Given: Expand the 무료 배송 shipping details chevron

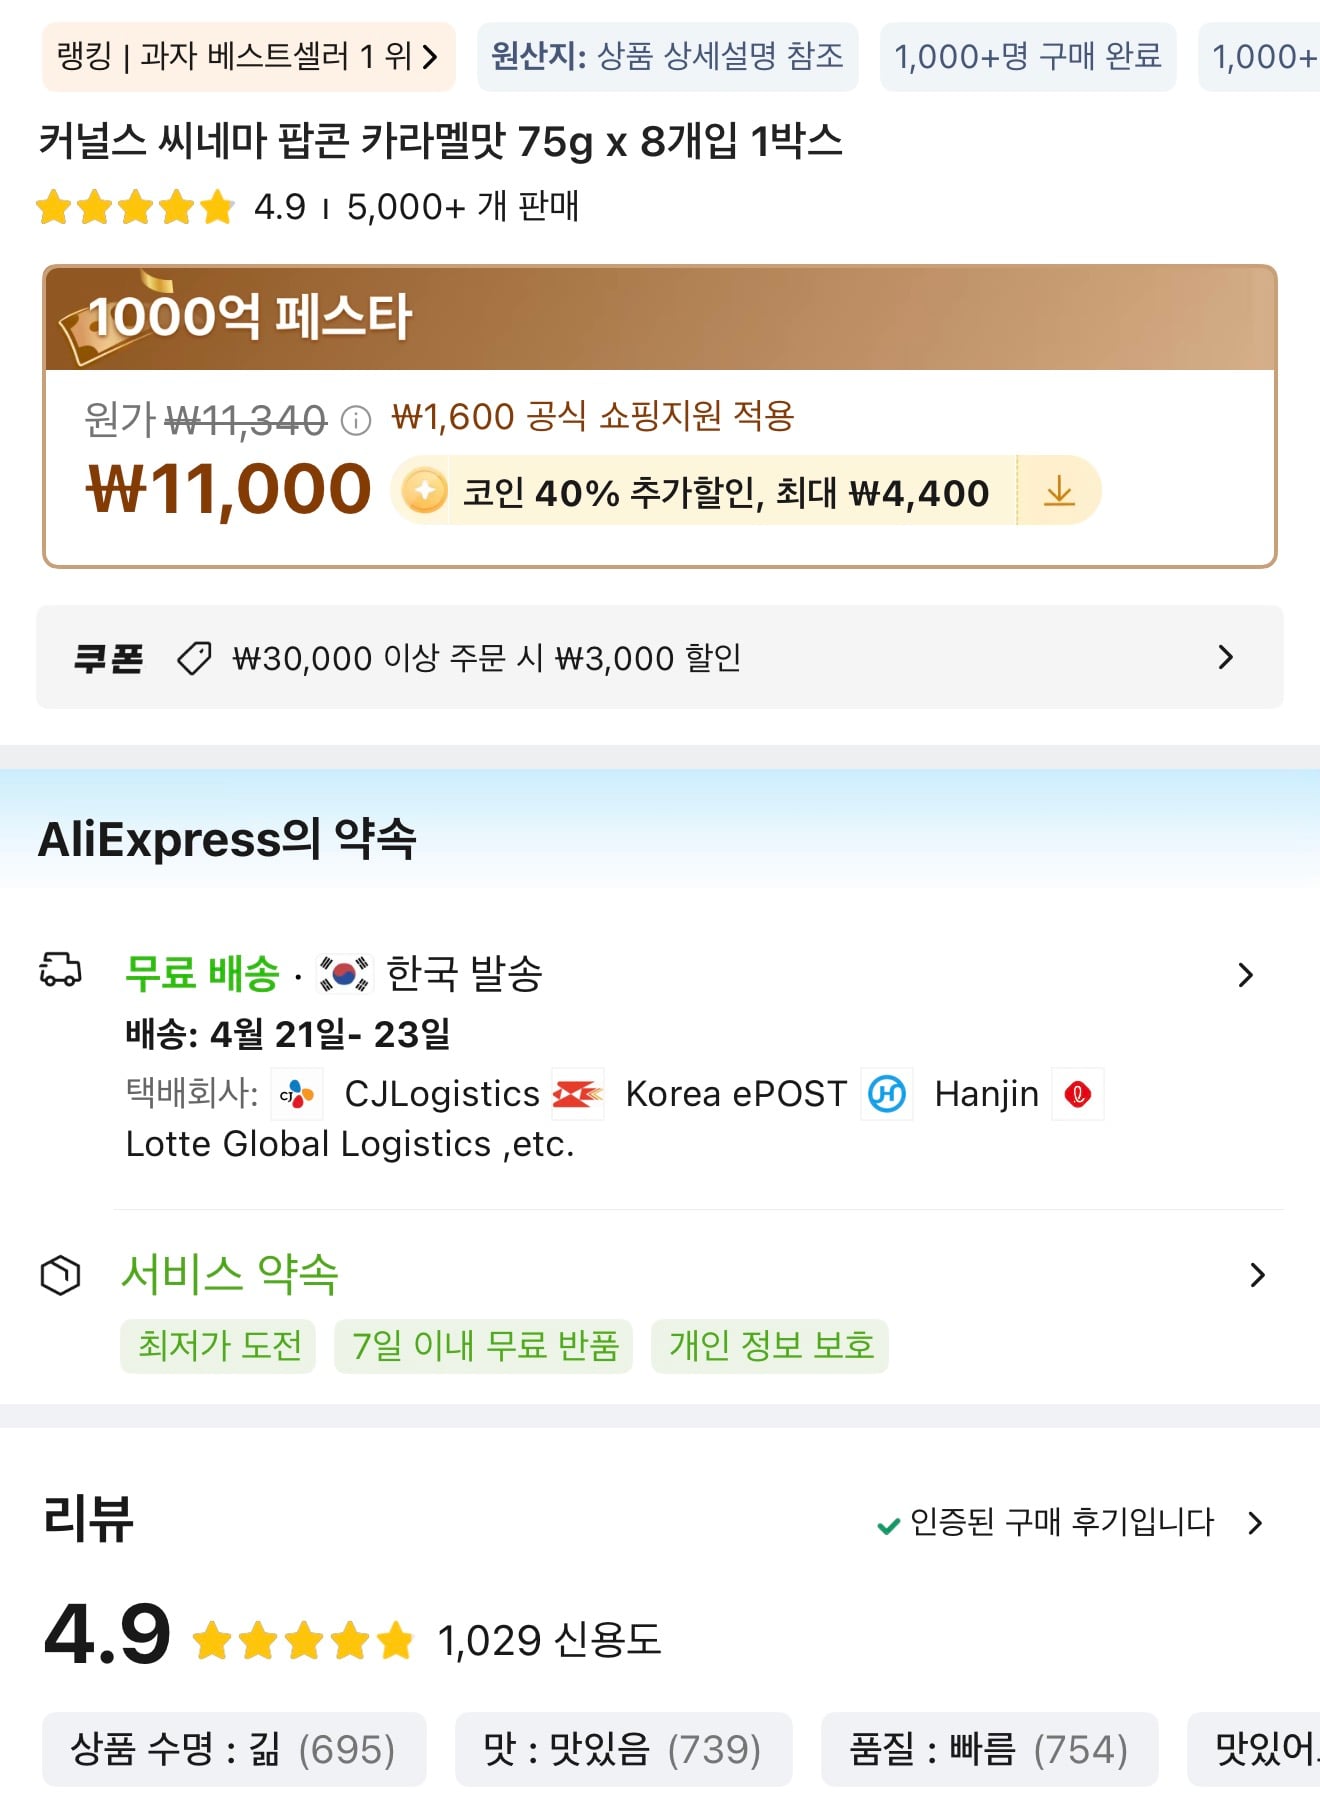Looking at the screenshot, I should [1245, 973].
